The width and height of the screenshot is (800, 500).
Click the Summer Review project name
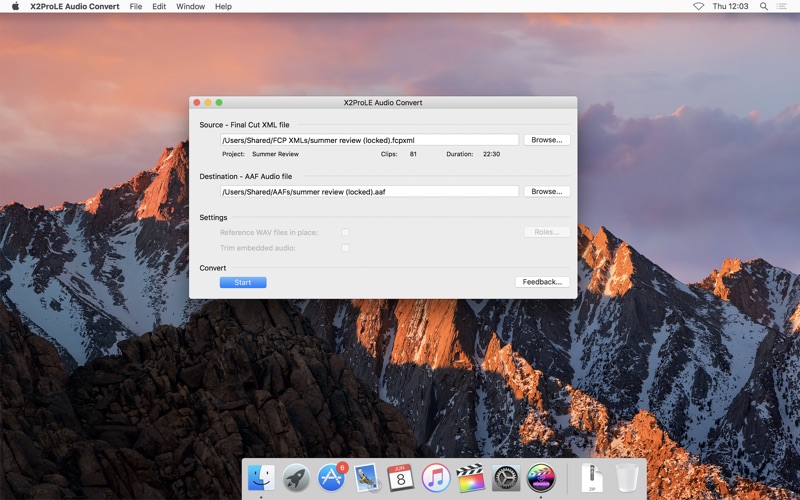[276, 154]
